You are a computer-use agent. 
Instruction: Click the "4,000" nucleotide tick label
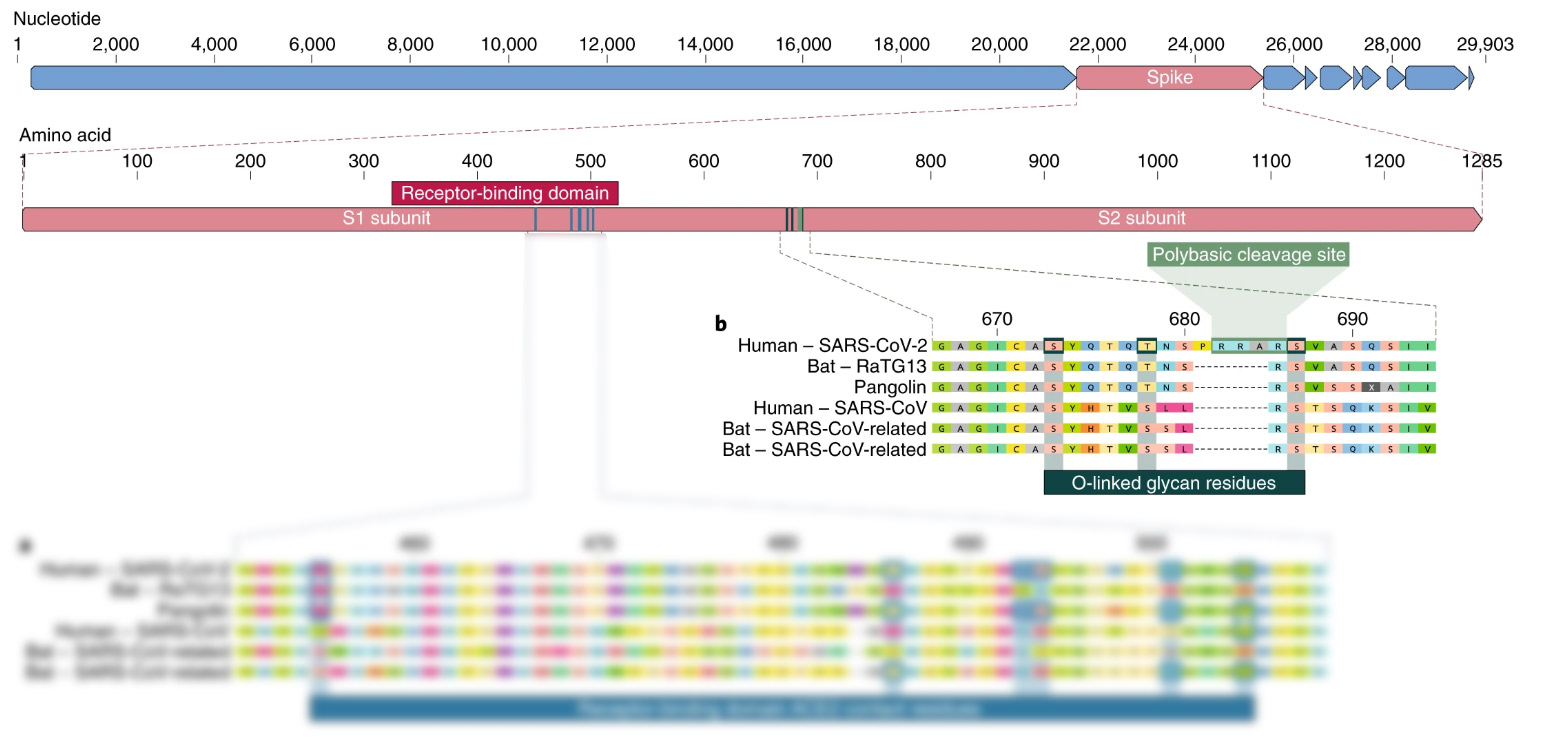pyautogui.click(x=213, y=44)
